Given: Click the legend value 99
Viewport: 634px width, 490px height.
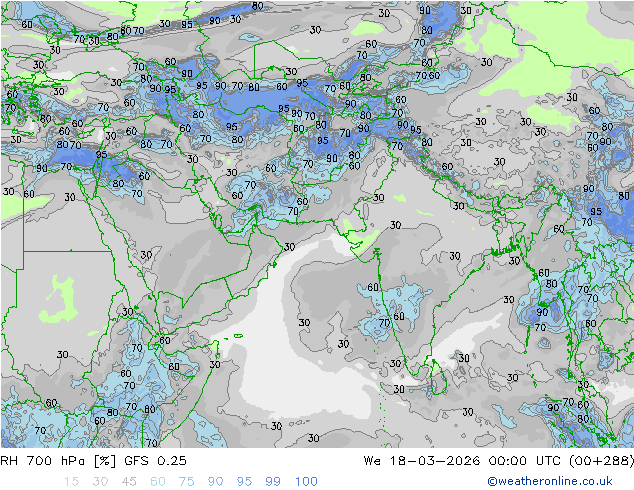Looking at the screenshot, I should pos(273,482).
